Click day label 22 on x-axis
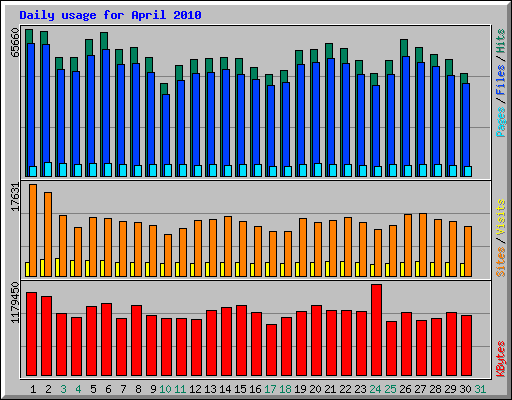Image resolution: width=512 pixels, height=400 pixels. 345,389
